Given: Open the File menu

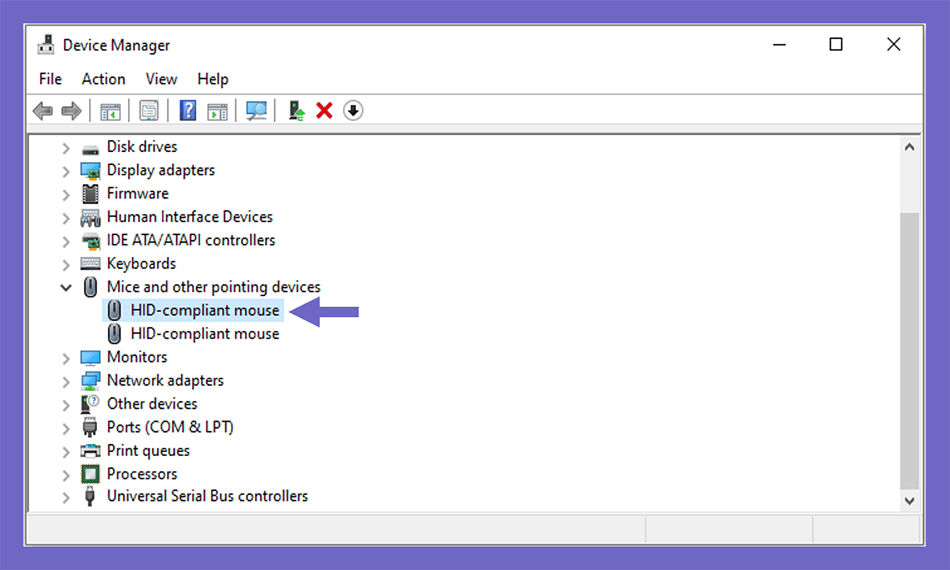Looking at the screenshot, I should pyautogui.click(x=50, y=79).
